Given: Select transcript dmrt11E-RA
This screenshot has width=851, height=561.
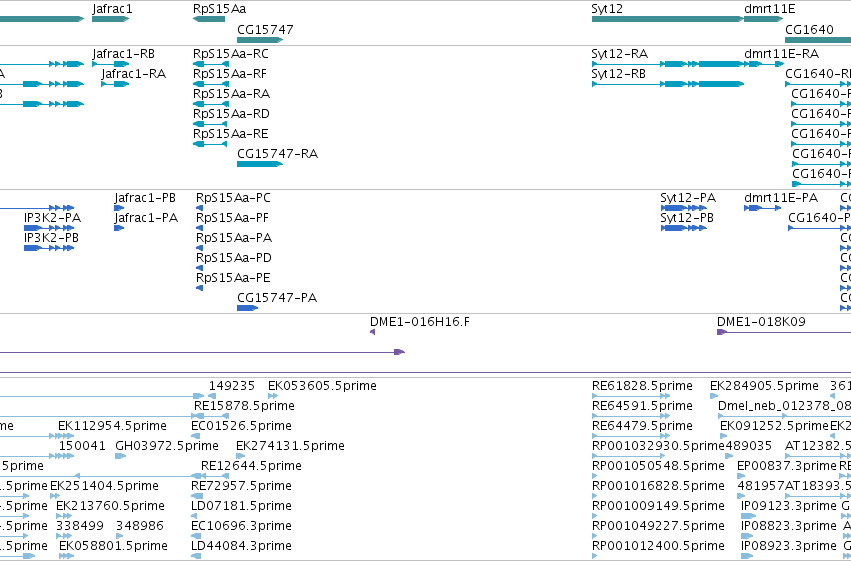Looking at the screenshot, I should (x=764, y=64).
